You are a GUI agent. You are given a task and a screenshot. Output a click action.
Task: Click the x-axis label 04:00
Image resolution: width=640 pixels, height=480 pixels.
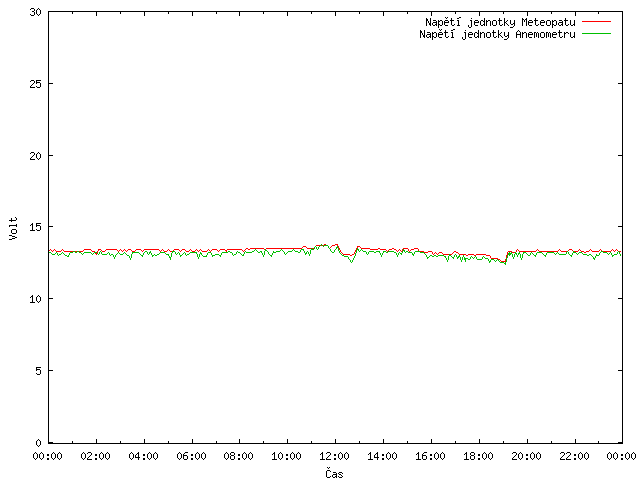[143, 456]
